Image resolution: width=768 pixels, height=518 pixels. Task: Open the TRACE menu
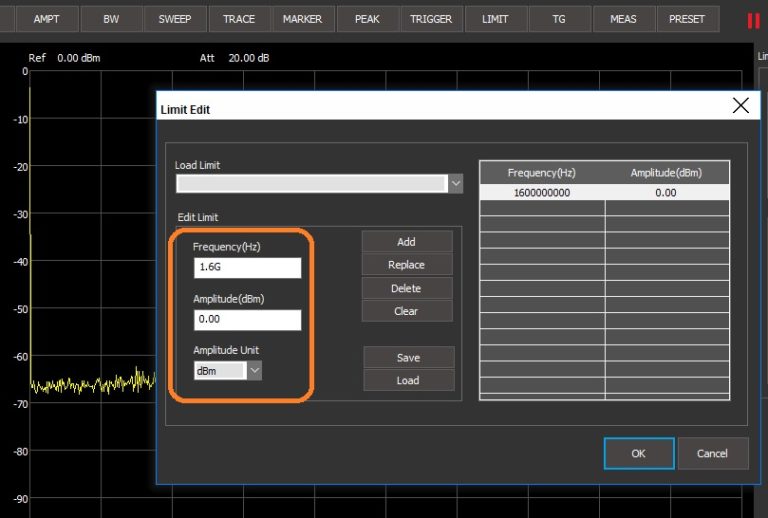[239, 19]
